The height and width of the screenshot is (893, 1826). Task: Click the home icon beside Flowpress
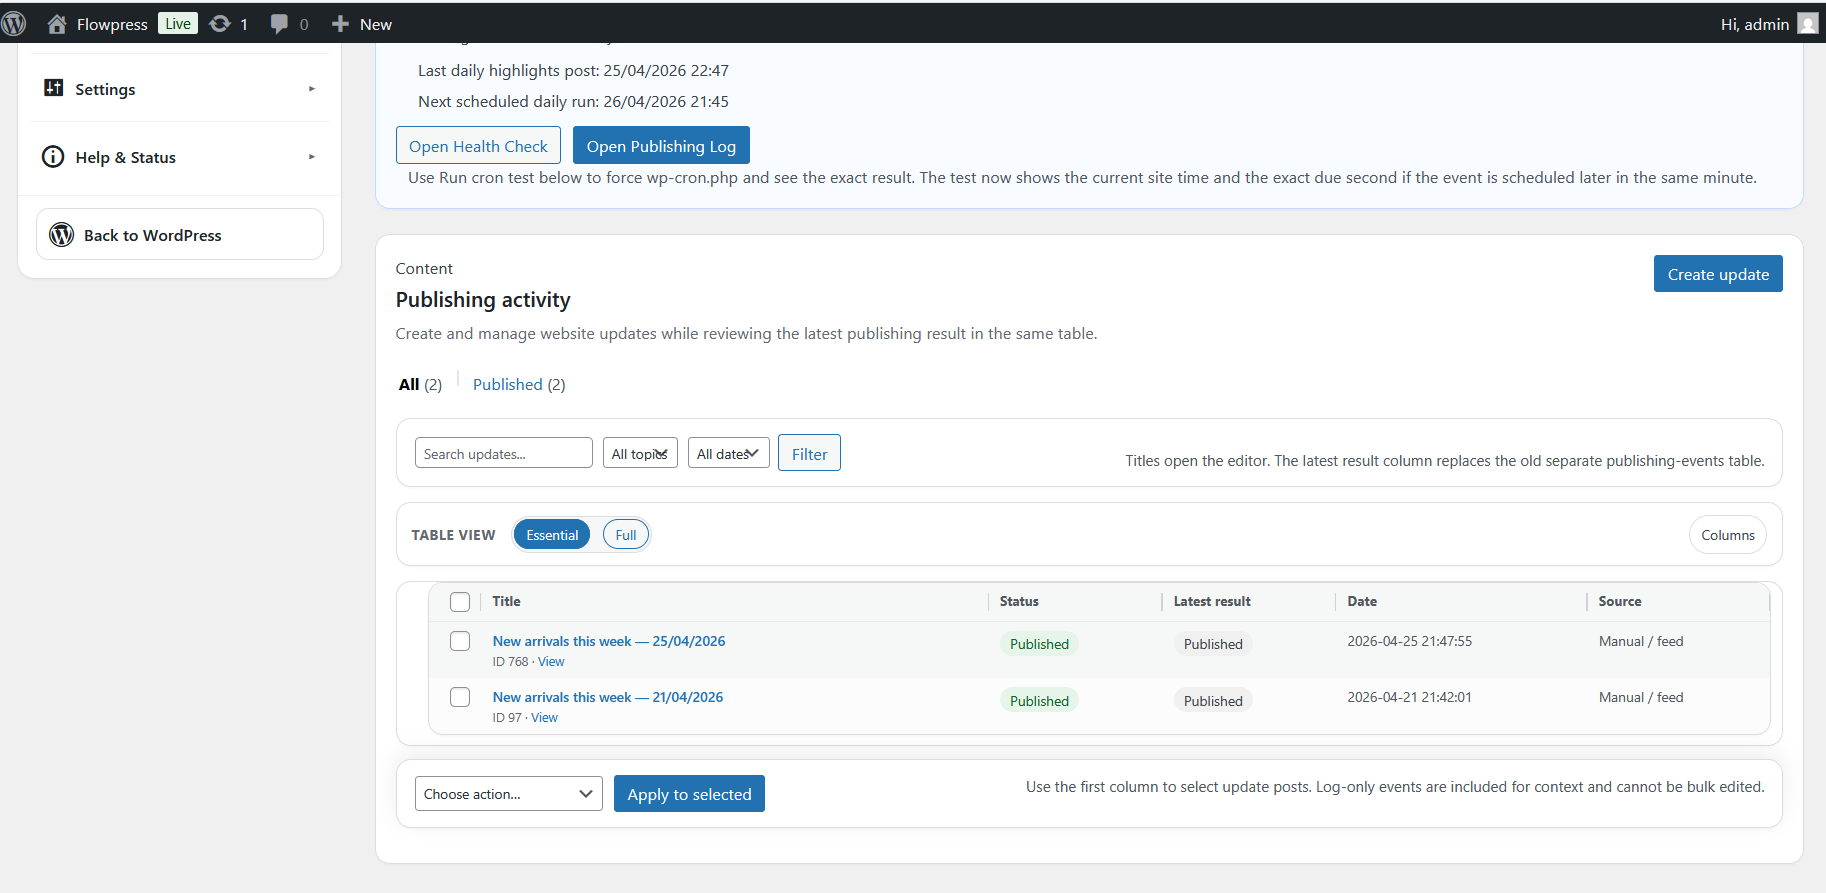pyautogui.click(x=57, y=23)
